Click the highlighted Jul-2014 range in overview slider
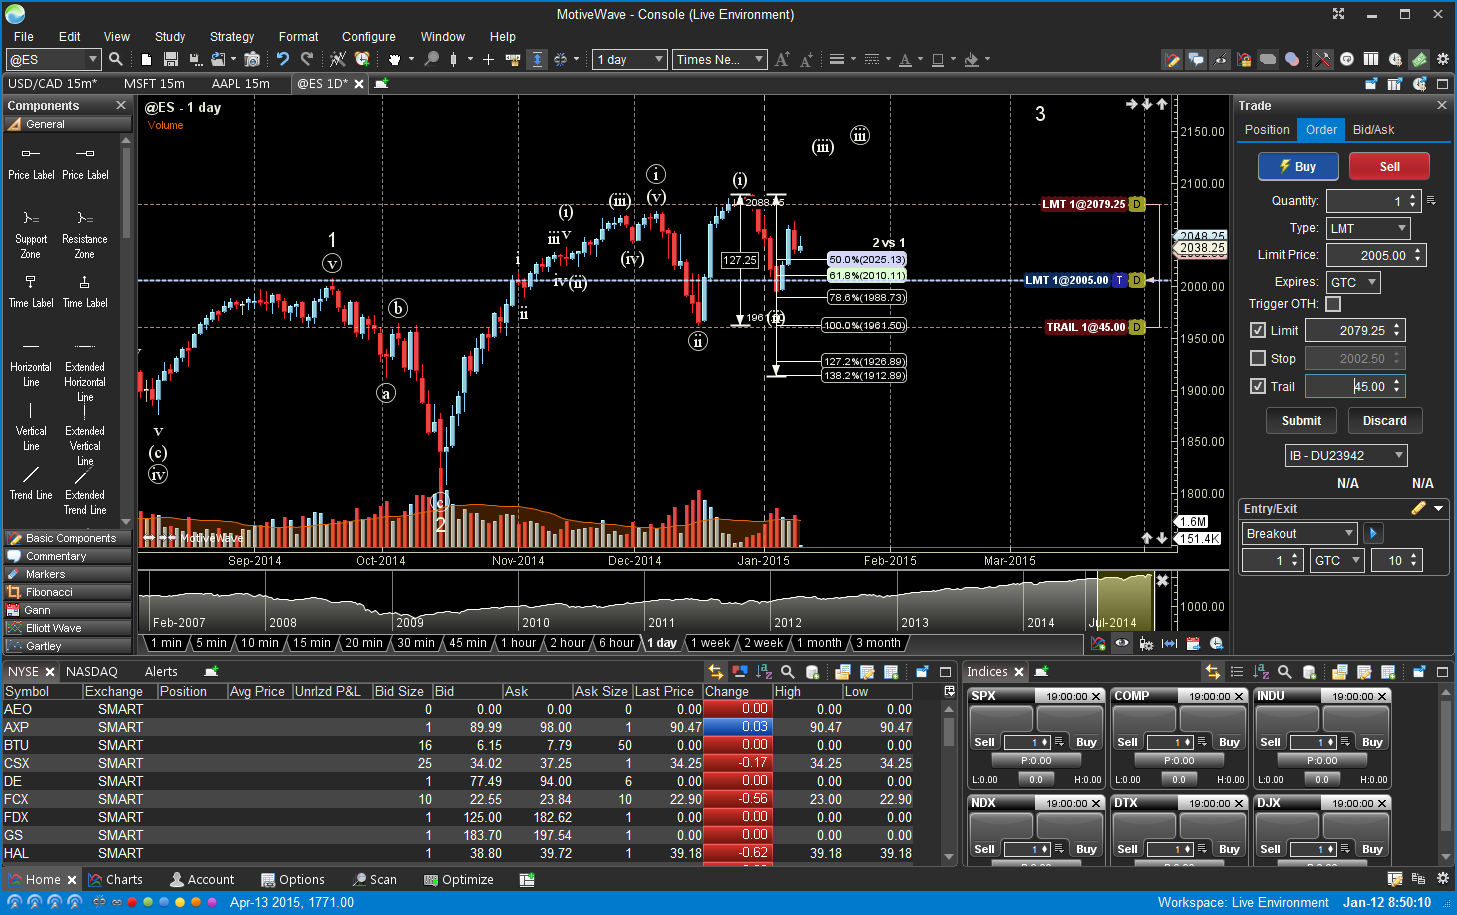Image resolution: width=1457 pixels, height=915 pixels. coord(1125,602)
